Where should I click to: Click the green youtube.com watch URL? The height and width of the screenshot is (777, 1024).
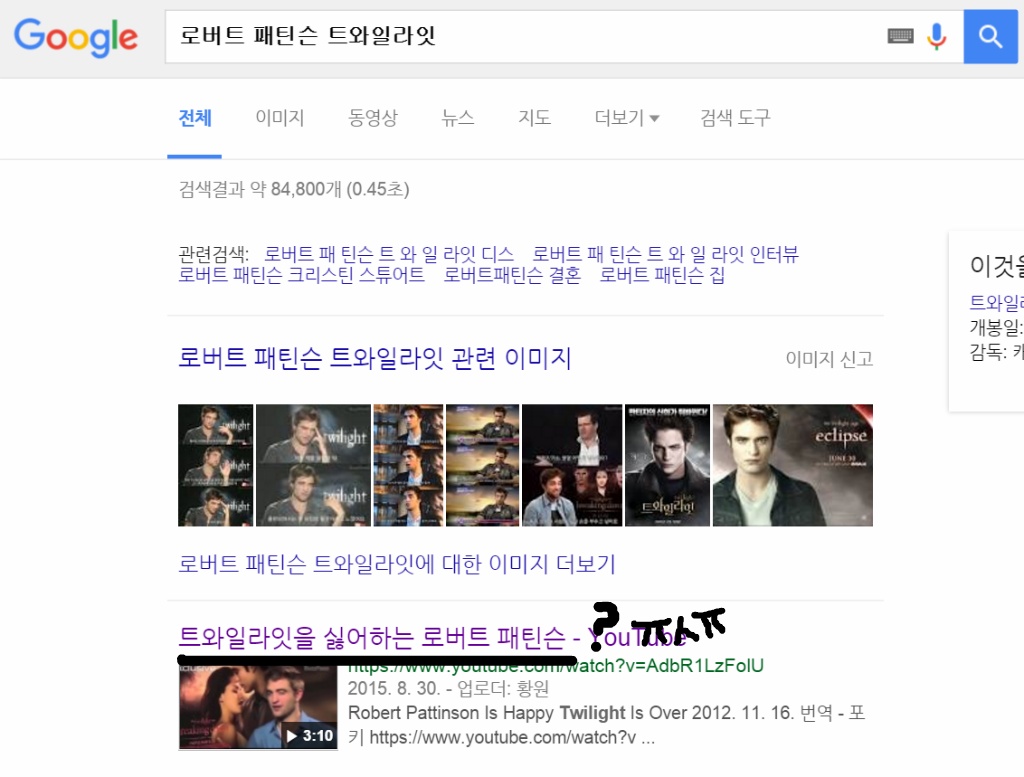(x=556, y=666)
